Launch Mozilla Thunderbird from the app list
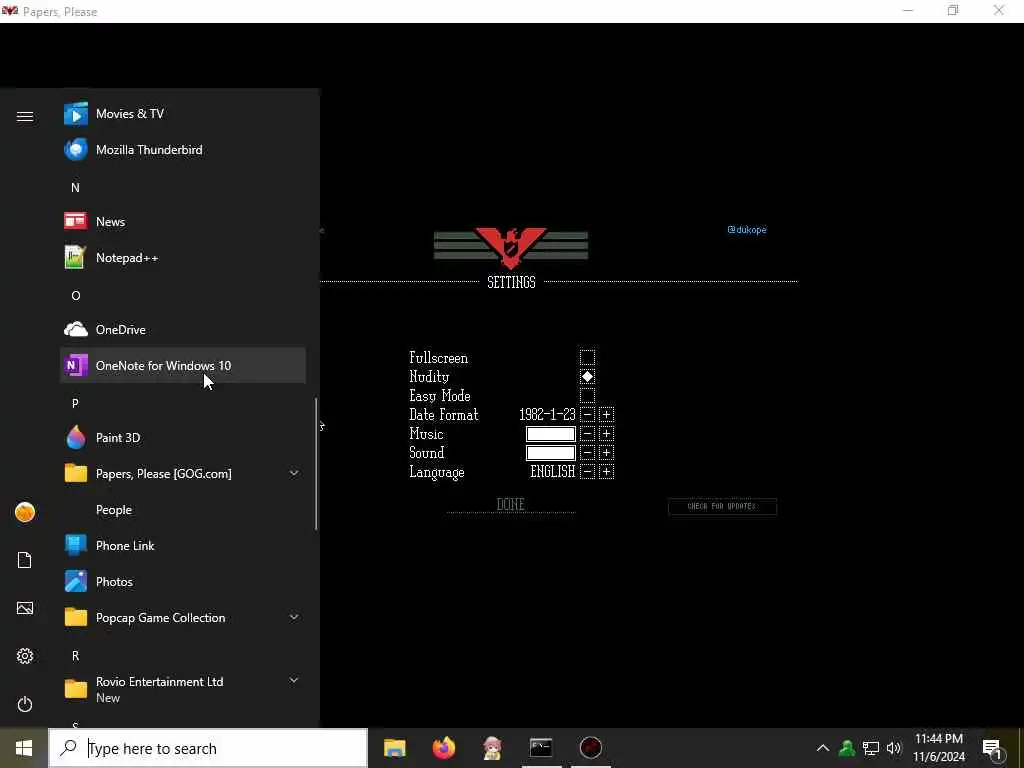This screenshot has width=1024, height=768. (183, 150)
